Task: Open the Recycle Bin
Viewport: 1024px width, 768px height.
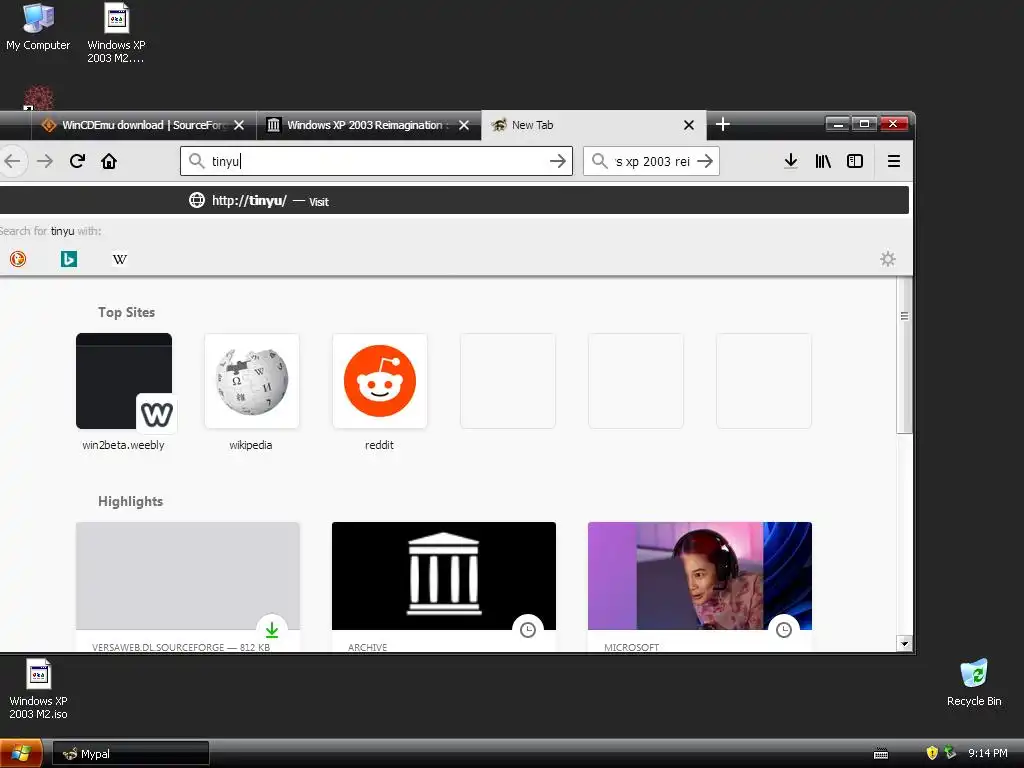Action: 974,683
